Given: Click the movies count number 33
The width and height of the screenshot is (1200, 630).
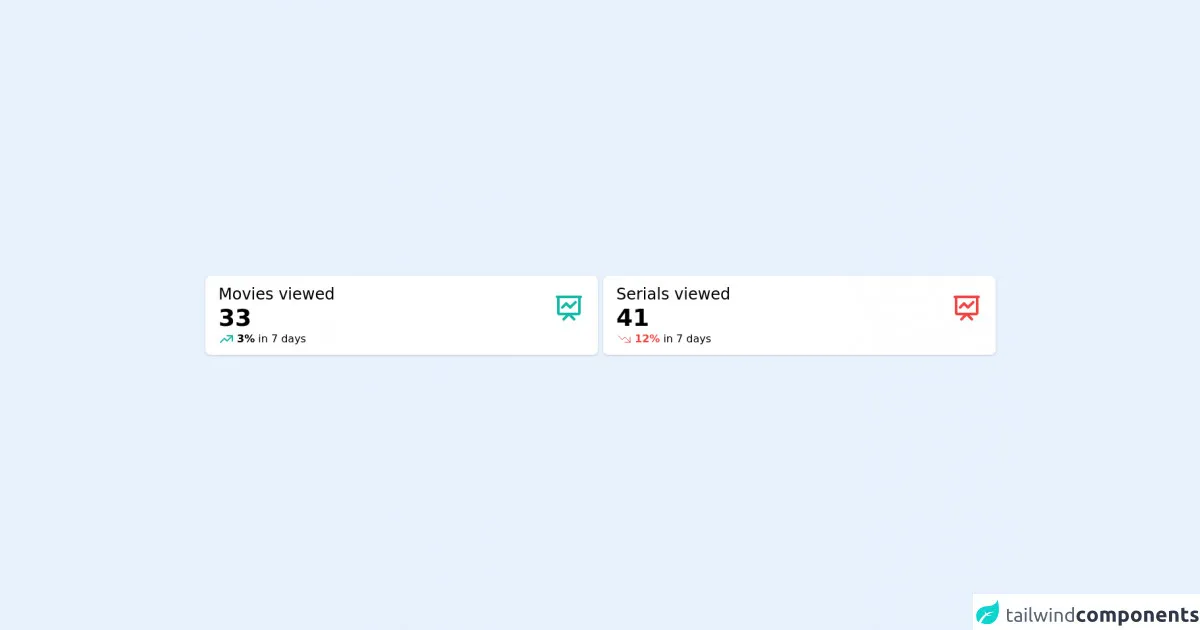Looking at the screenshot, I should click(235, 318).
